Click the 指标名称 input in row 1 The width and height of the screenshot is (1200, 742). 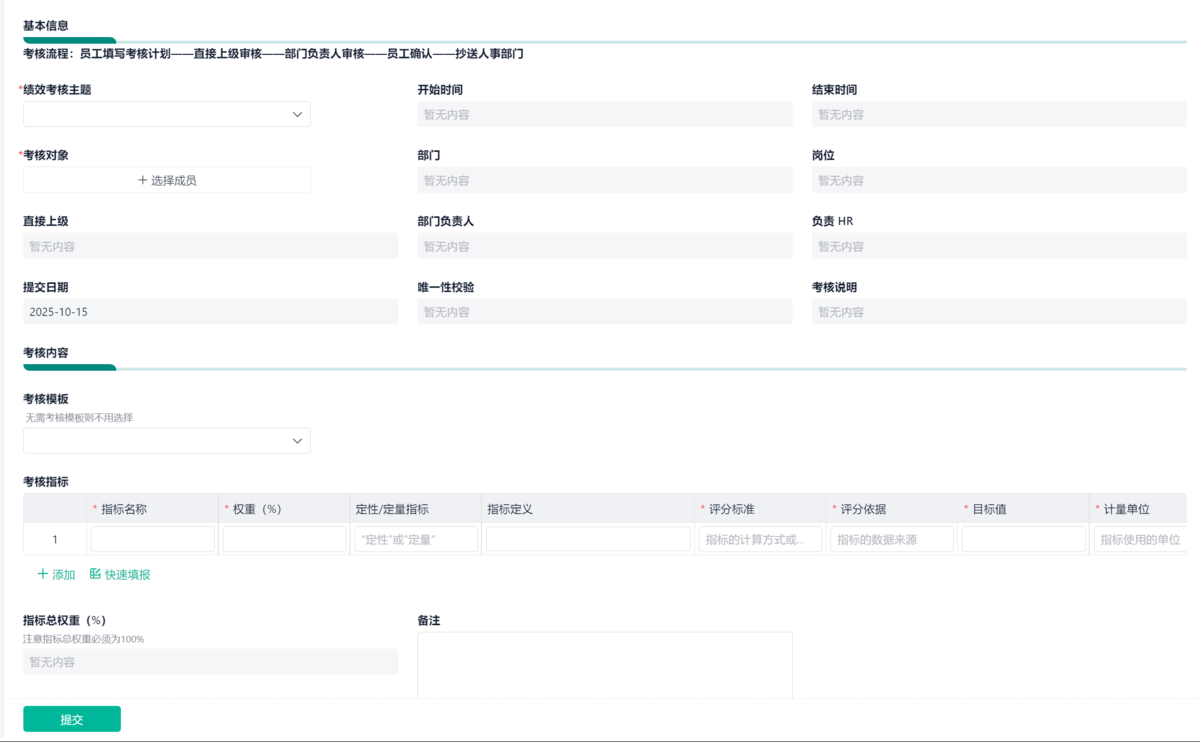click(153, 539)
